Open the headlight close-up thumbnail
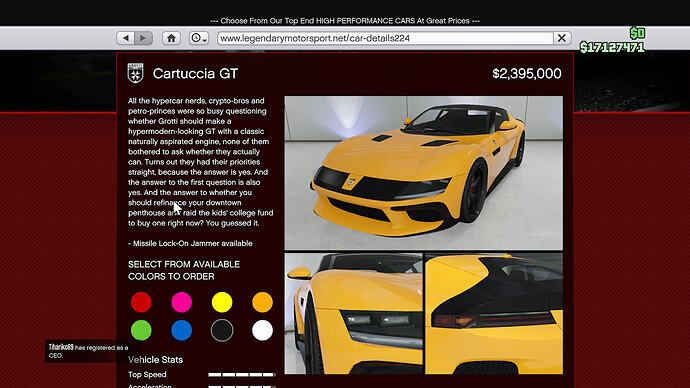This screenshot has width=690, height=388. tap(354, 314)
